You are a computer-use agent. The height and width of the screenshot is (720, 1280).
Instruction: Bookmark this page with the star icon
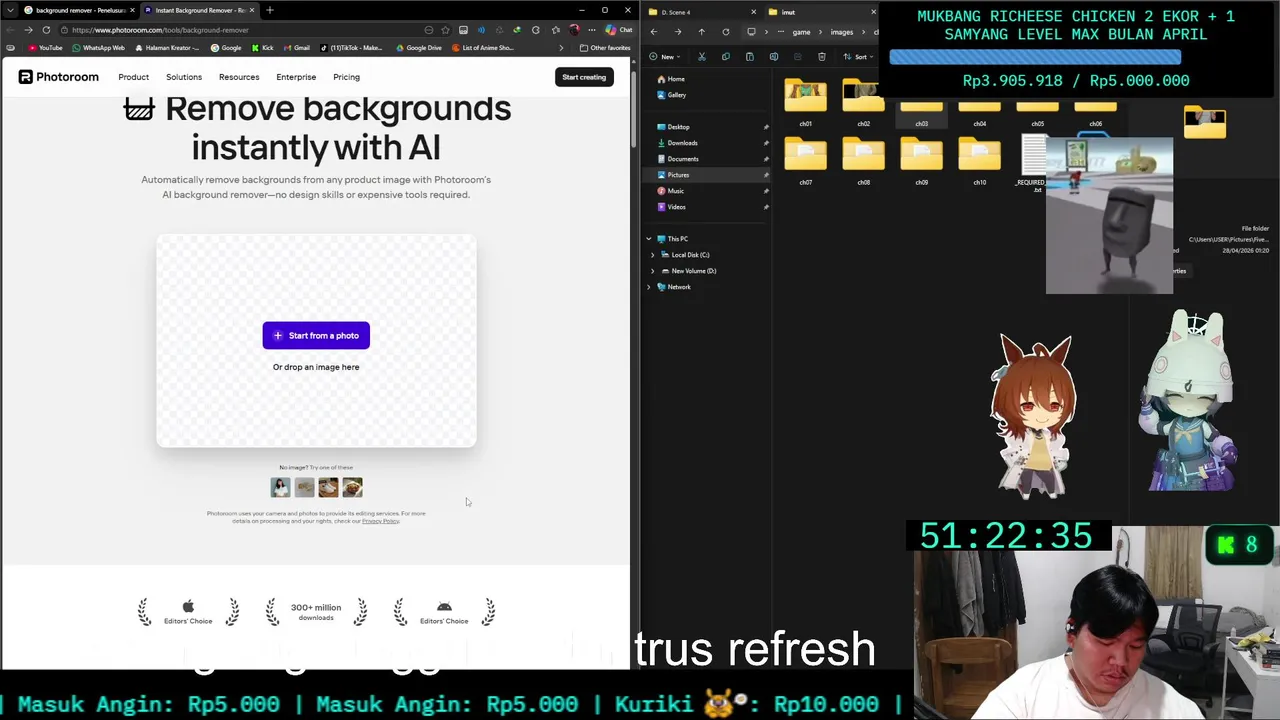[x=445, y=30]
